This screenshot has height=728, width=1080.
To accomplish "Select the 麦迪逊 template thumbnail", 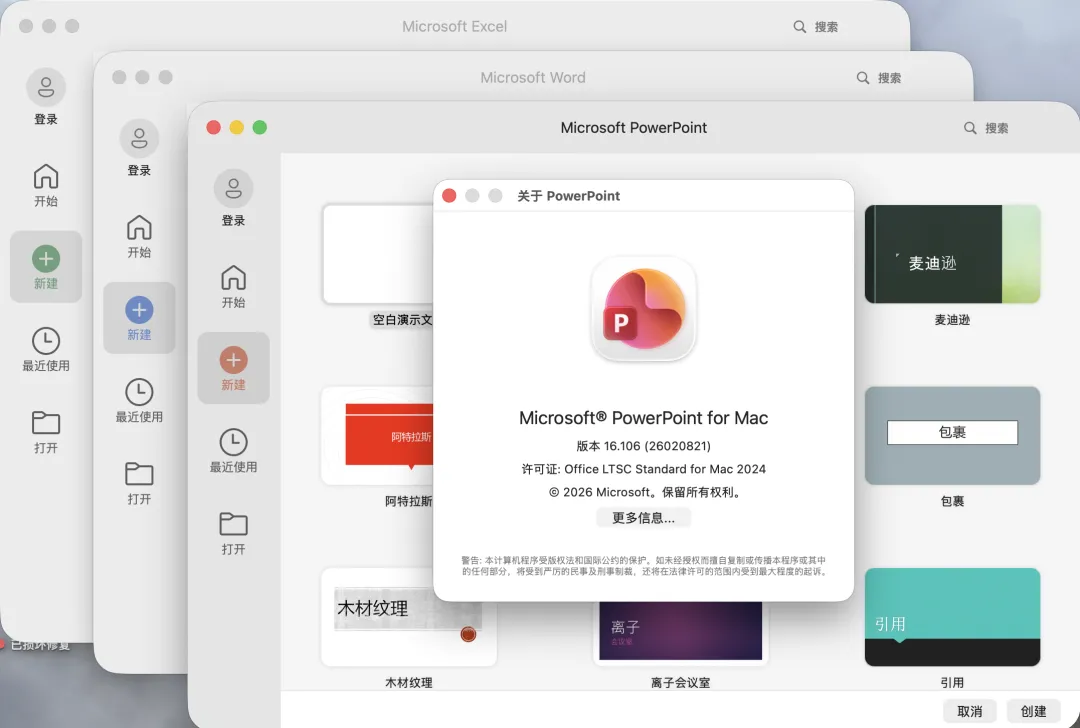I will pos(952,254).
